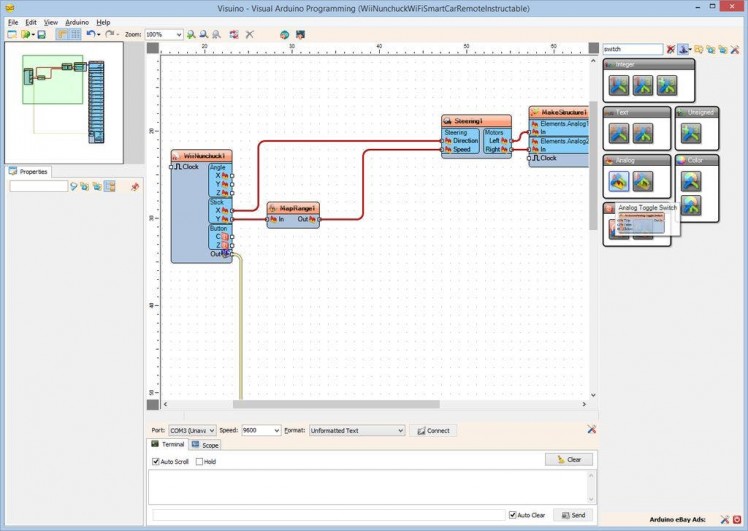Pick first Integer switch component icon

(619, 86)
